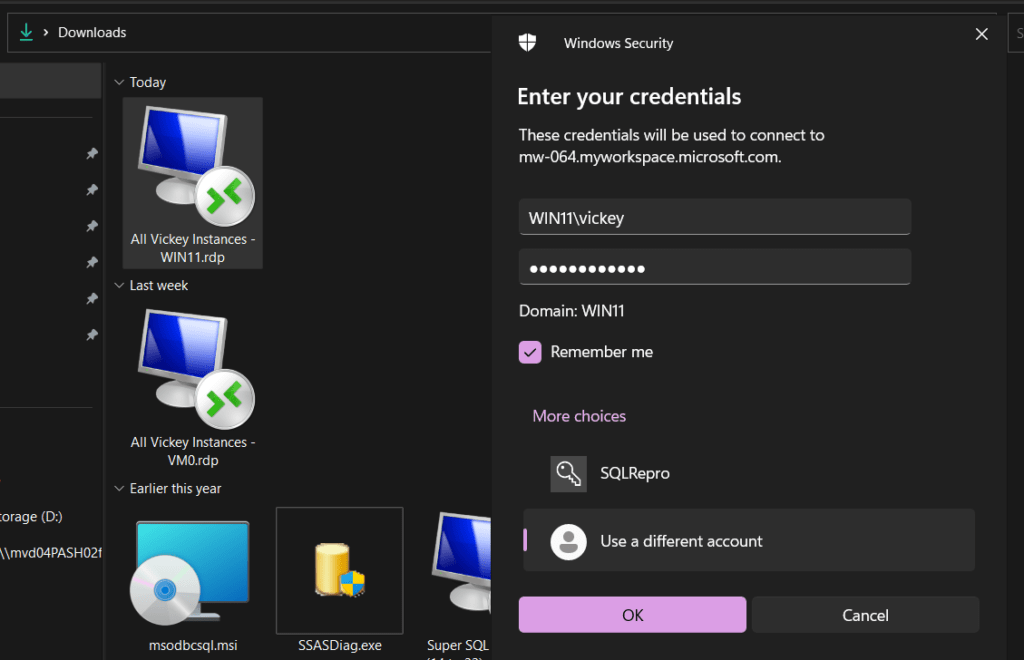
Task: Click the All Vickey Instances - WIN11.rdp filename
Action: coord(193,248)
